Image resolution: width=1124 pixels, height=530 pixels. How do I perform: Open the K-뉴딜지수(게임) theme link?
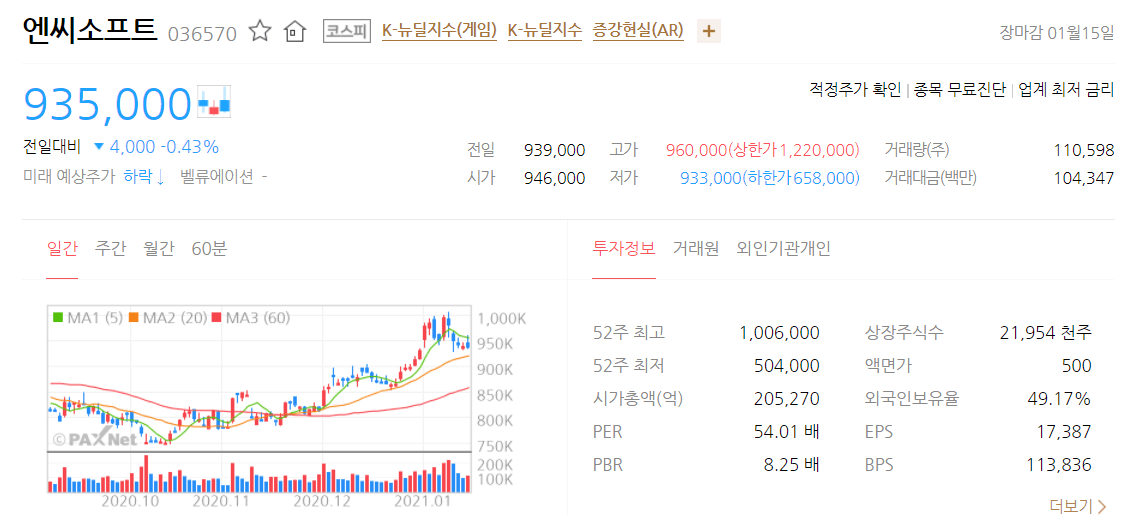pyautogui.click(x=439, y=31)
